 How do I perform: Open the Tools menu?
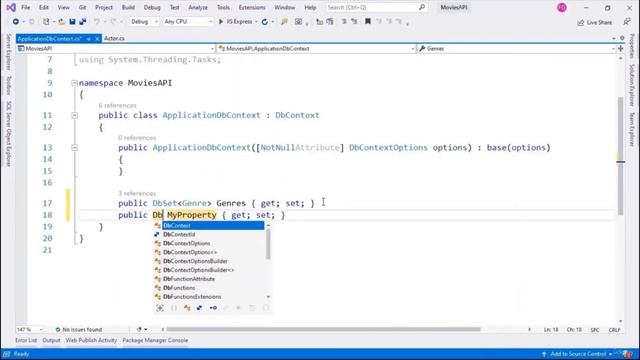click(223, 7)
